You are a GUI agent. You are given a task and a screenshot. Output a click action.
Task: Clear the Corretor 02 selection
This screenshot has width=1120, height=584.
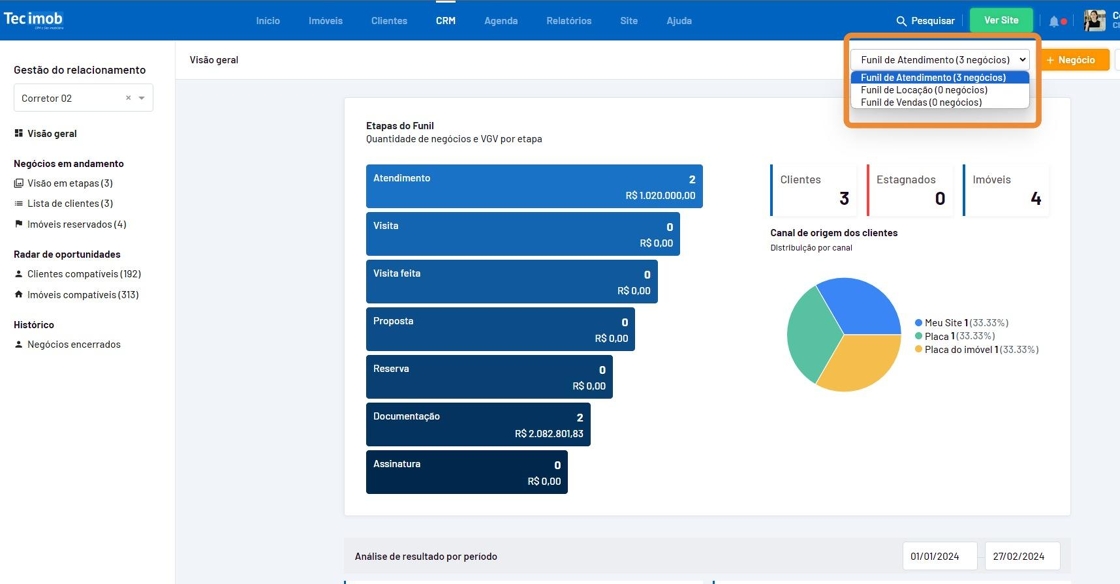(x=128, y=98)
